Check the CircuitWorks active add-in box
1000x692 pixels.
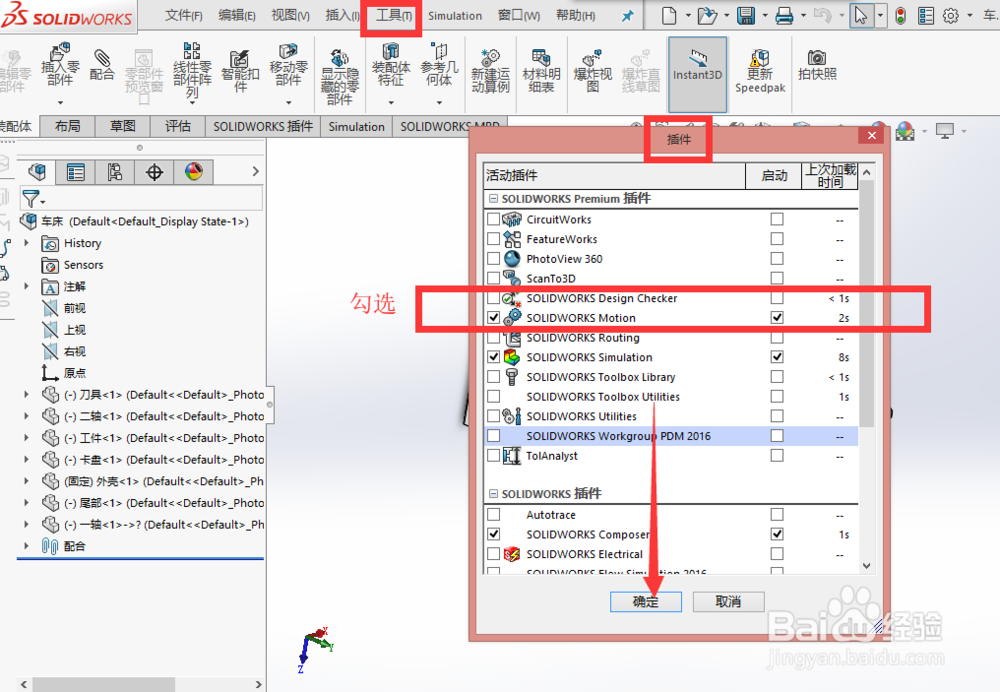(x=493, y=219)
